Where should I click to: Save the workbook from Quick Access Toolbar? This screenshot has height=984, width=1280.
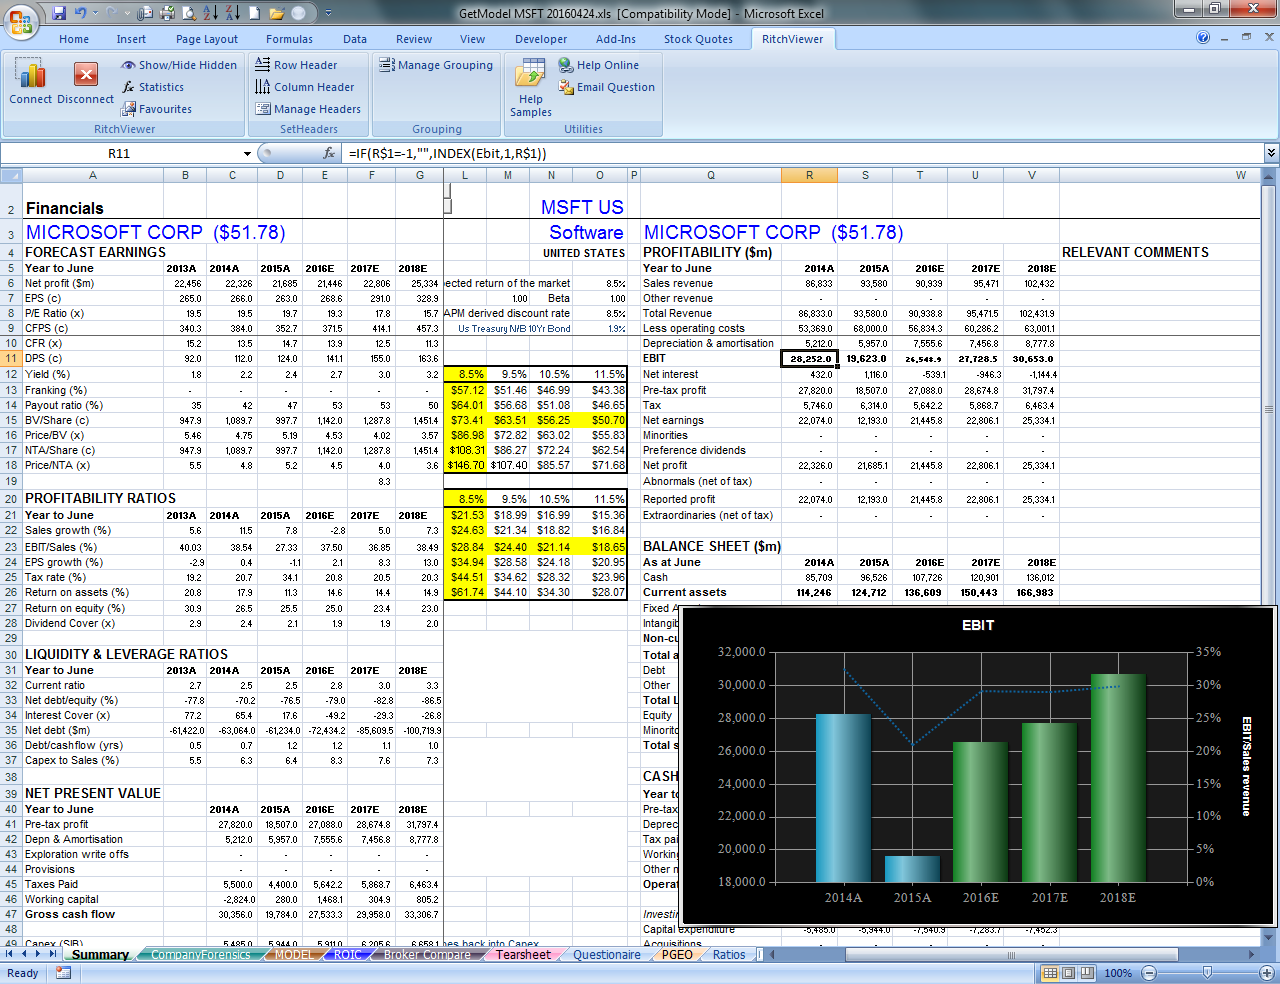pyautogui.click(x=59, y=13)
